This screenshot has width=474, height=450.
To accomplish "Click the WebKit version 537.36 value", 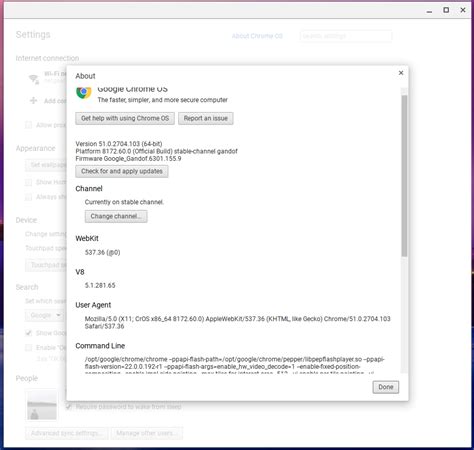I will click(102, 252).
